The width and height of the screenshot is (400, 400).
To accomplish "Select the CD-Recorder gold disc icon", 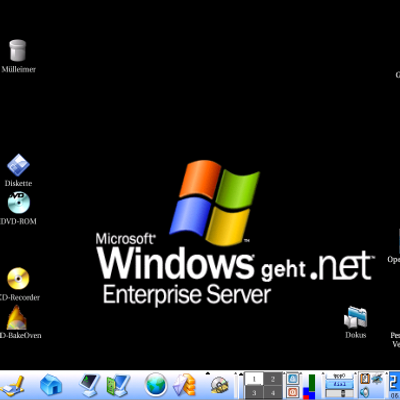I will (x=18, y=279).
